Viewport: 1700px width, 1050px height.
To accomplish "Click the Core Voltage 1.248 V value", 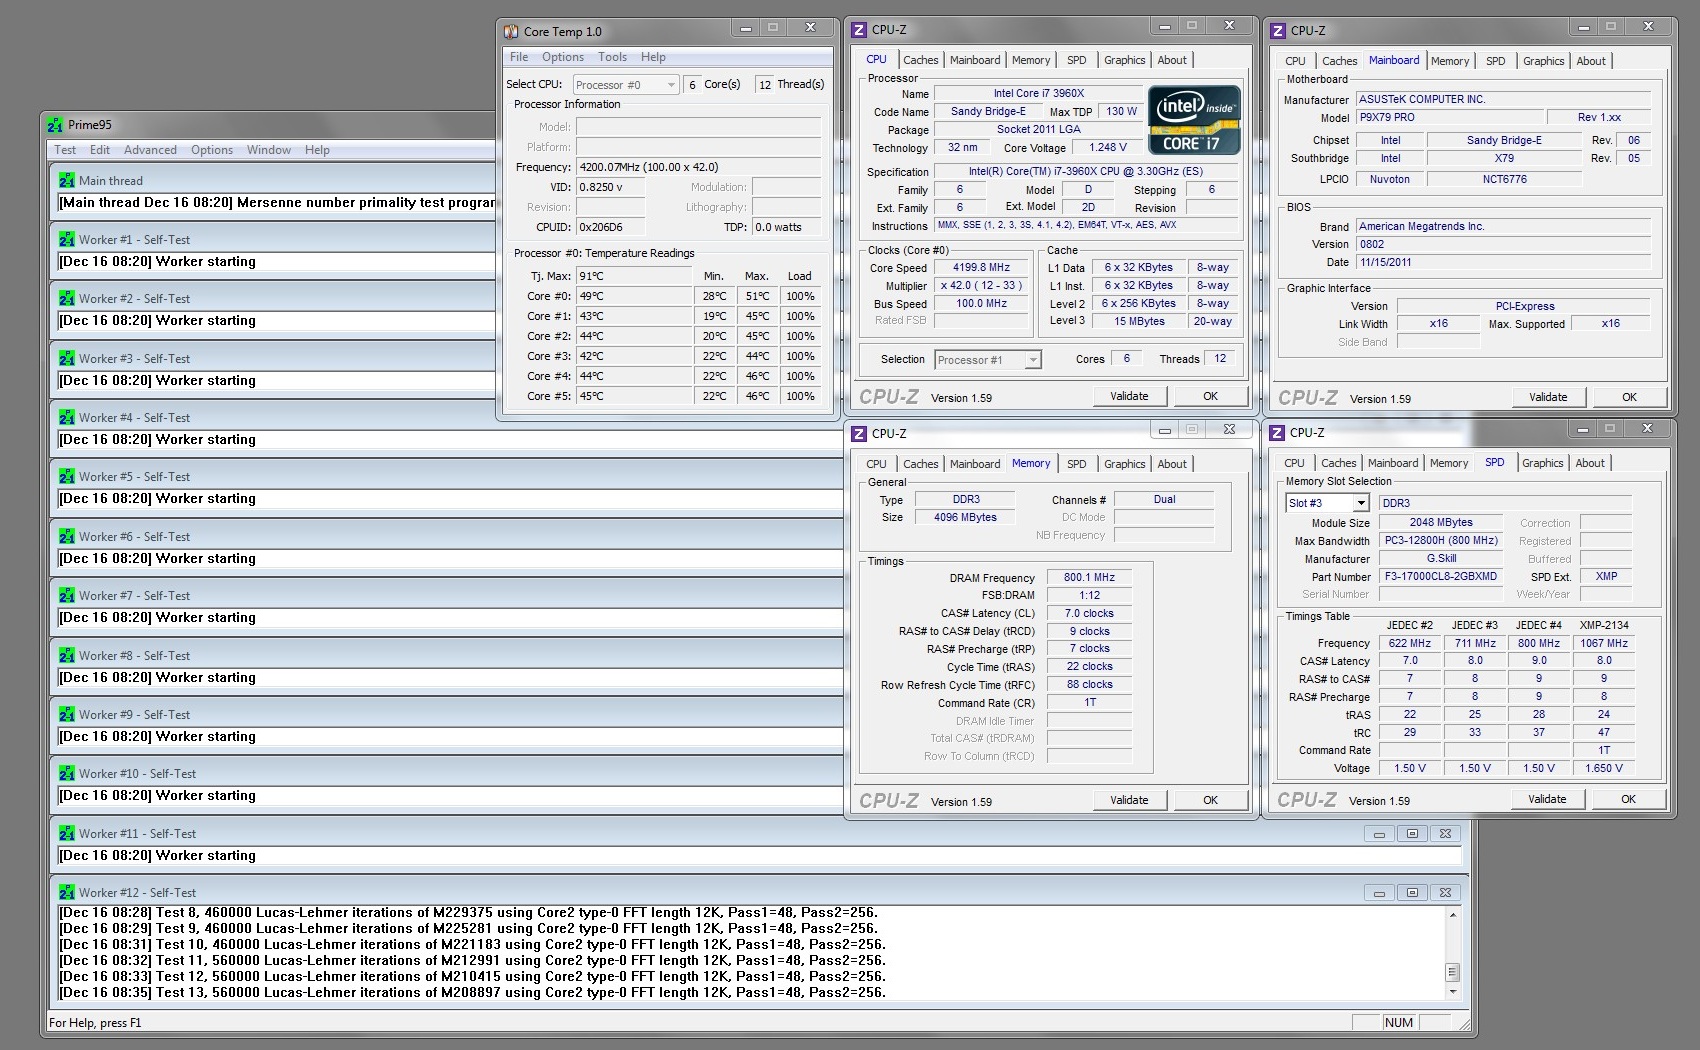I will [x=1108, y=148].
